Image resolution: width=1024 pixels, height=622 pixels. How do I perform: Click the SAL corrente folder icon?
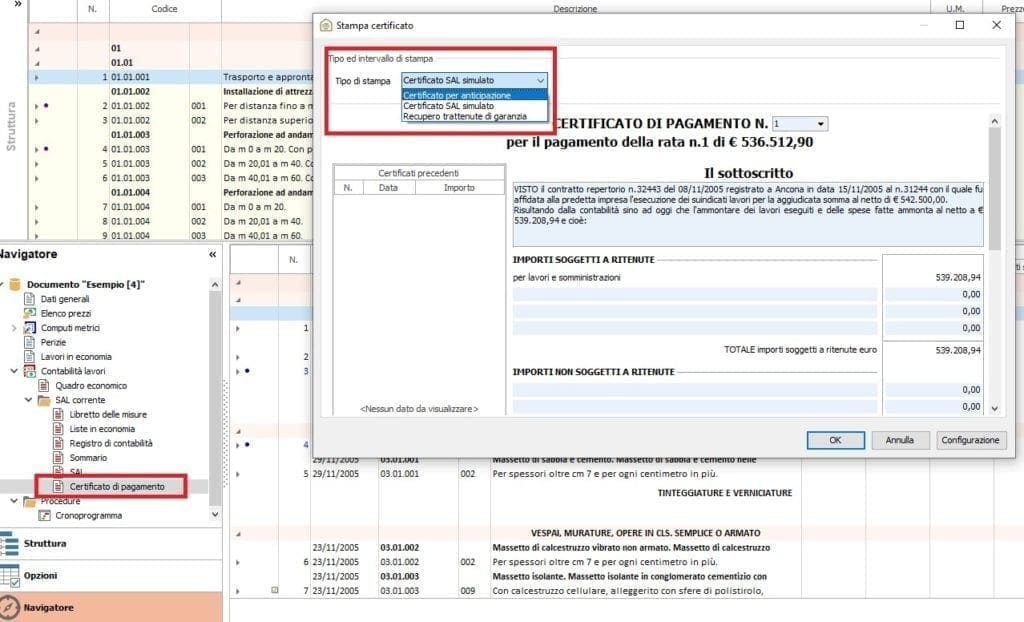click(x=44, y=401)
